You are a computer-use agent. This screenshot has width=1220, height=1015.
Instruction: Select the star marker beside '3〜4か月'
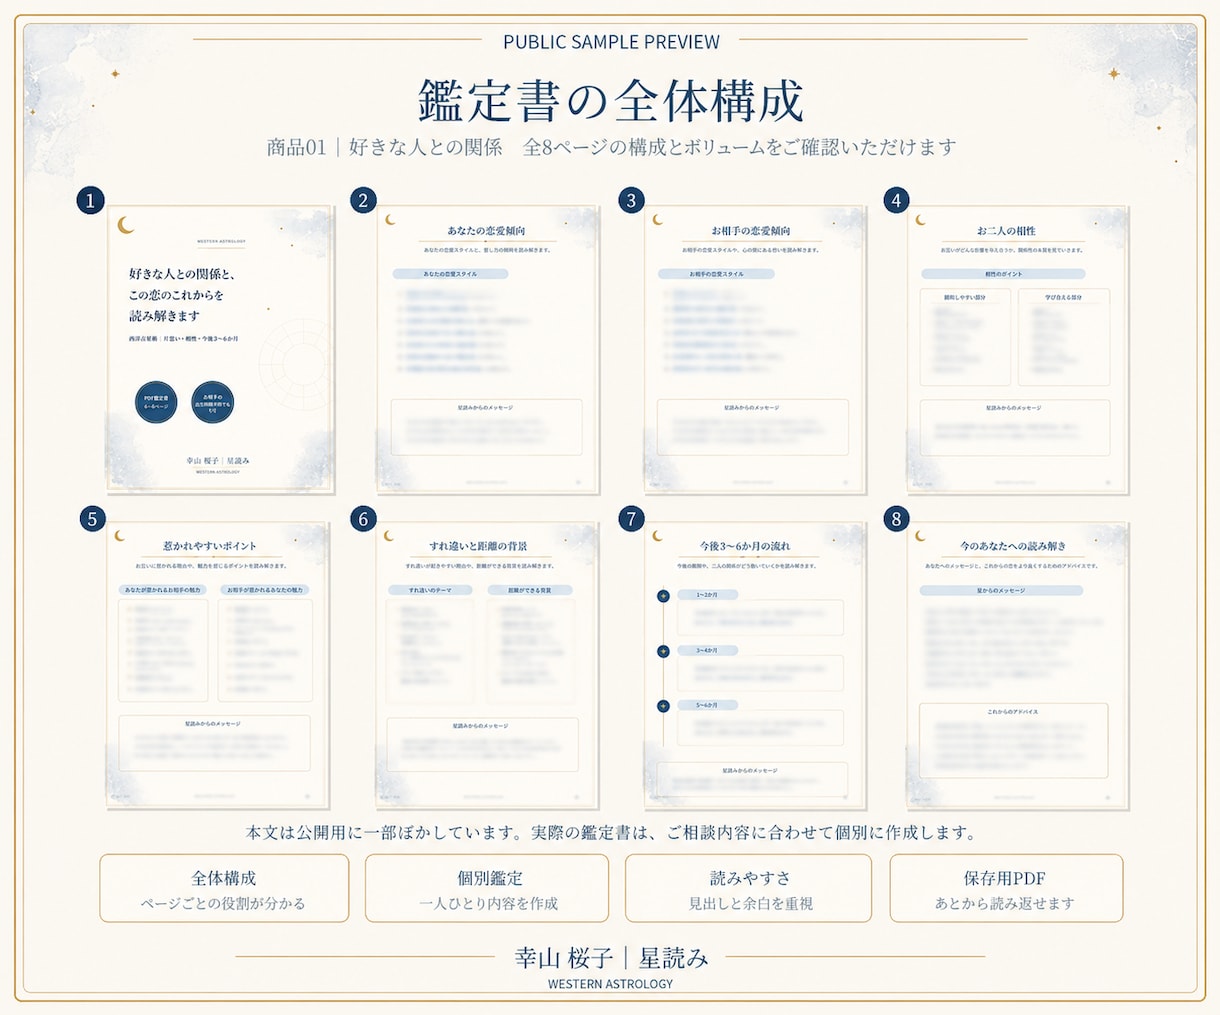(x=663, y=651)
